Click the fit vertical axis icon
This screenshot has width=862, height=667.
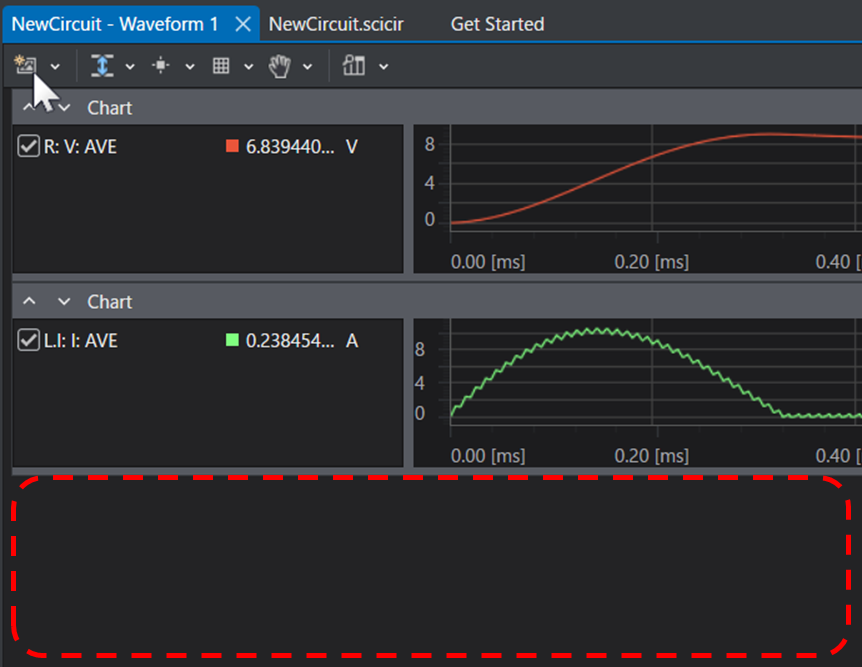[102, 65]
